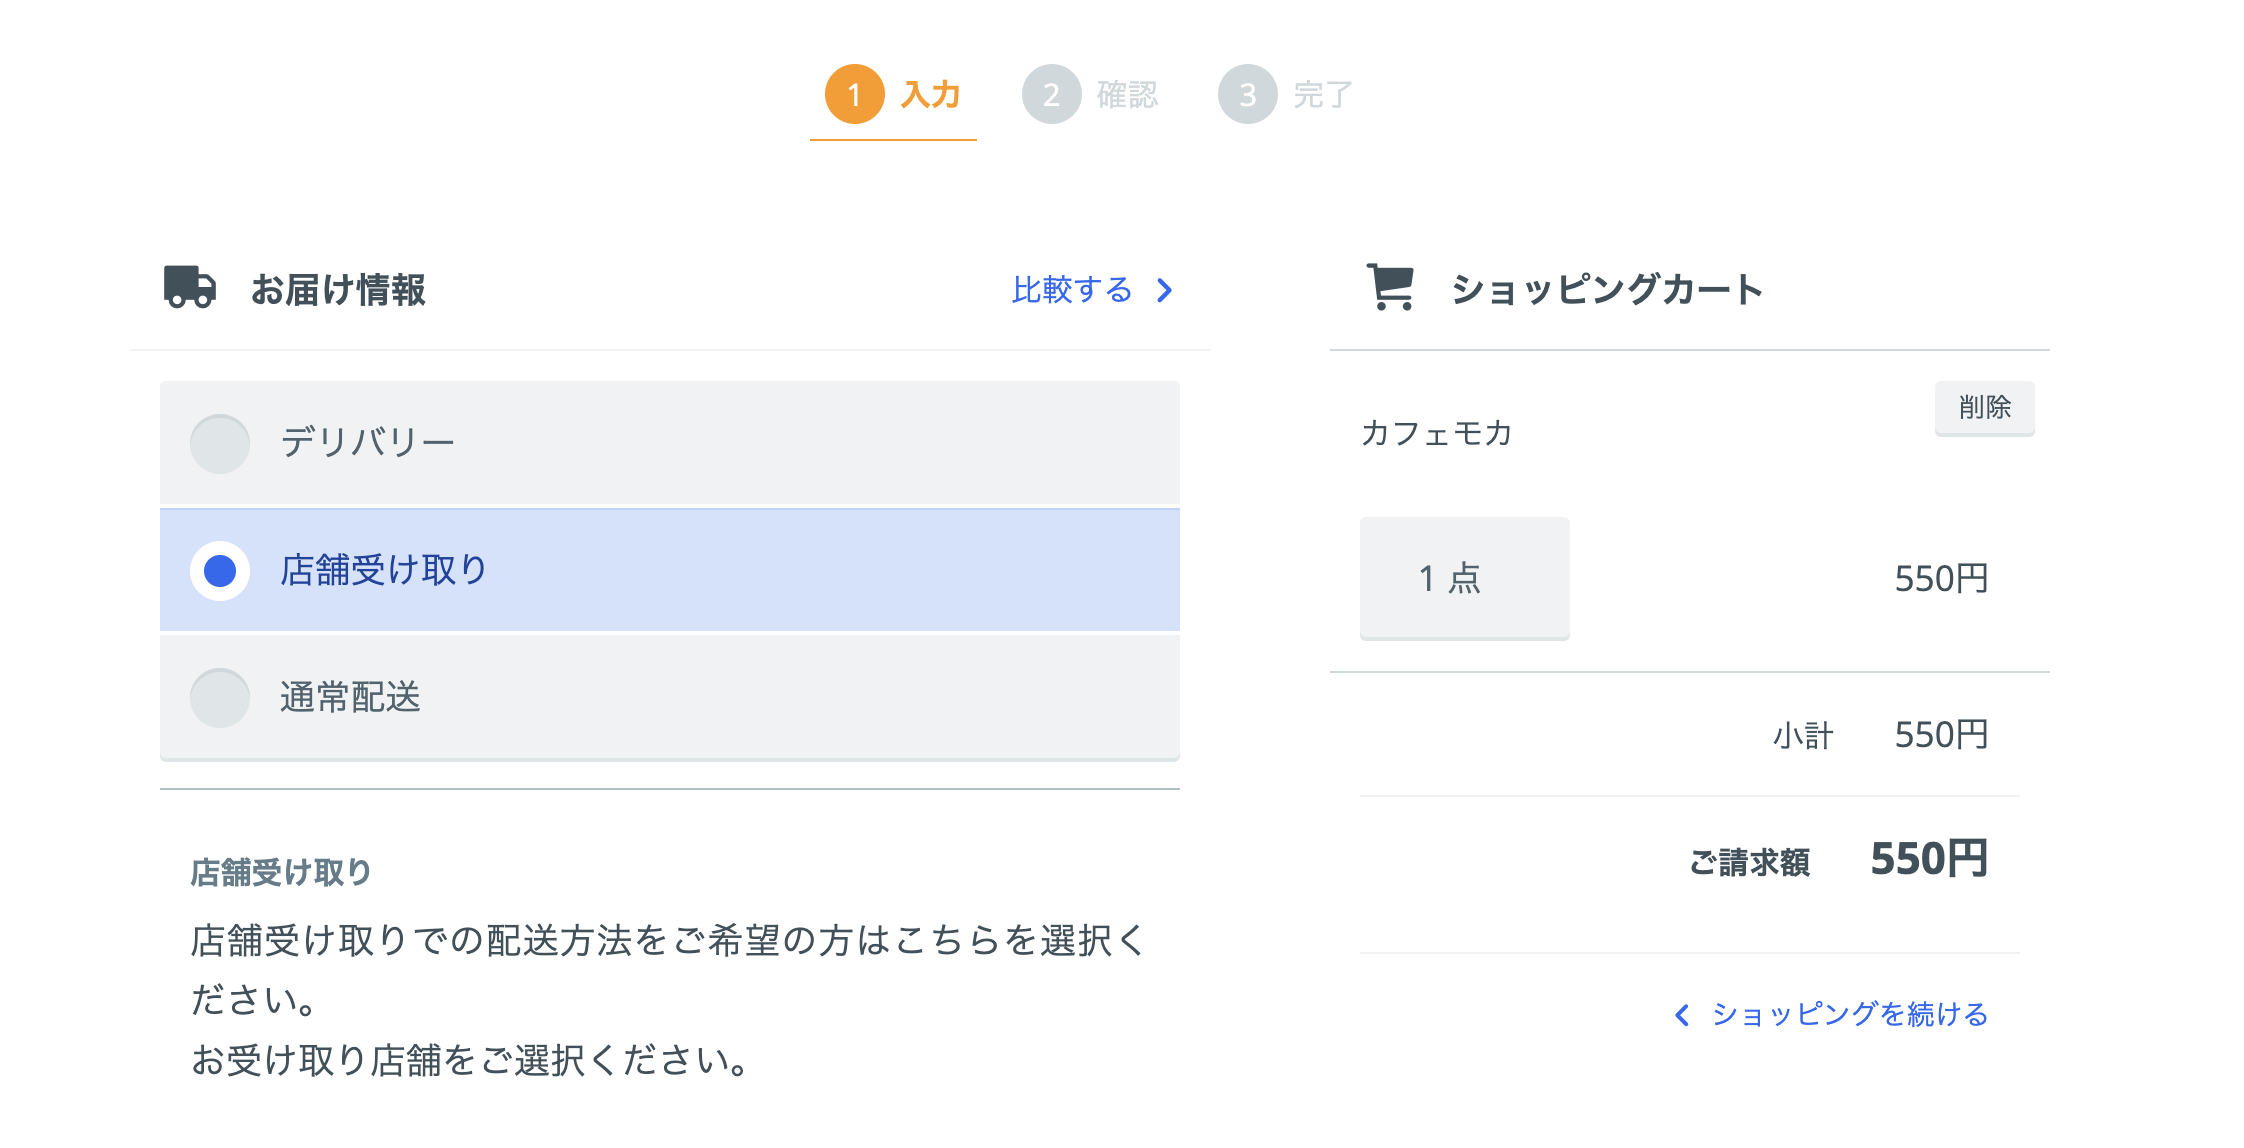The height and width of the screenshot is (1148, 2244).
Task: Follow the ショッピングを続ける link
Action: 1849,1015
